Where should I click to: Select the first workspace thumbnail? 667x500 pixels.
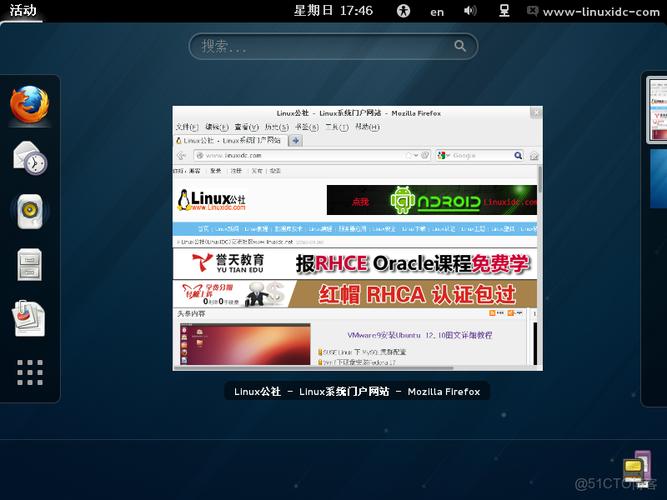coord(657,109)
